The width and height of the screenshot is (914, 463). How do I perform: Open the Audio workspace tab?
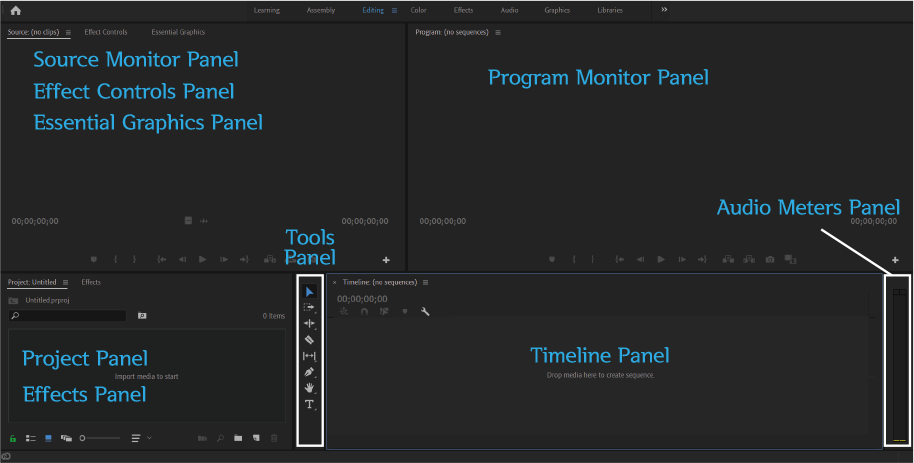coord(509,10)
